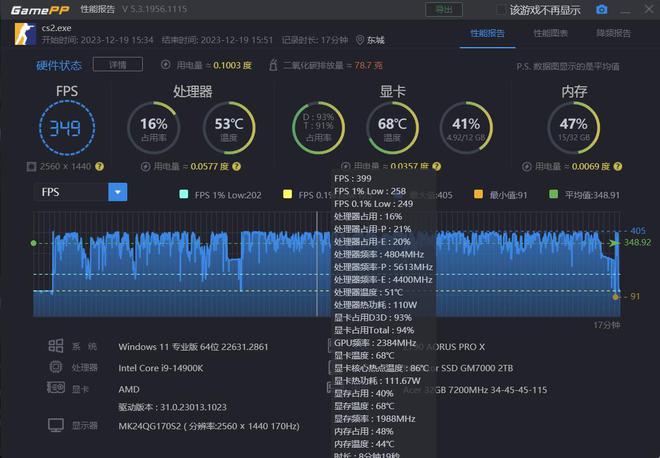Click the FPS 1% Low legend swatch
660x458 pixels.
(184, 194)
